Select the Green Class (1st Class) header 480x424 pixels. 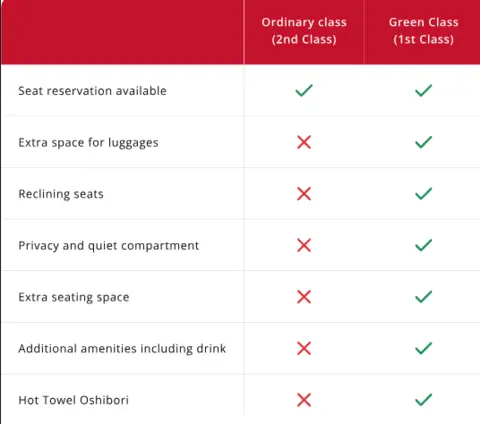pos(423,31)
